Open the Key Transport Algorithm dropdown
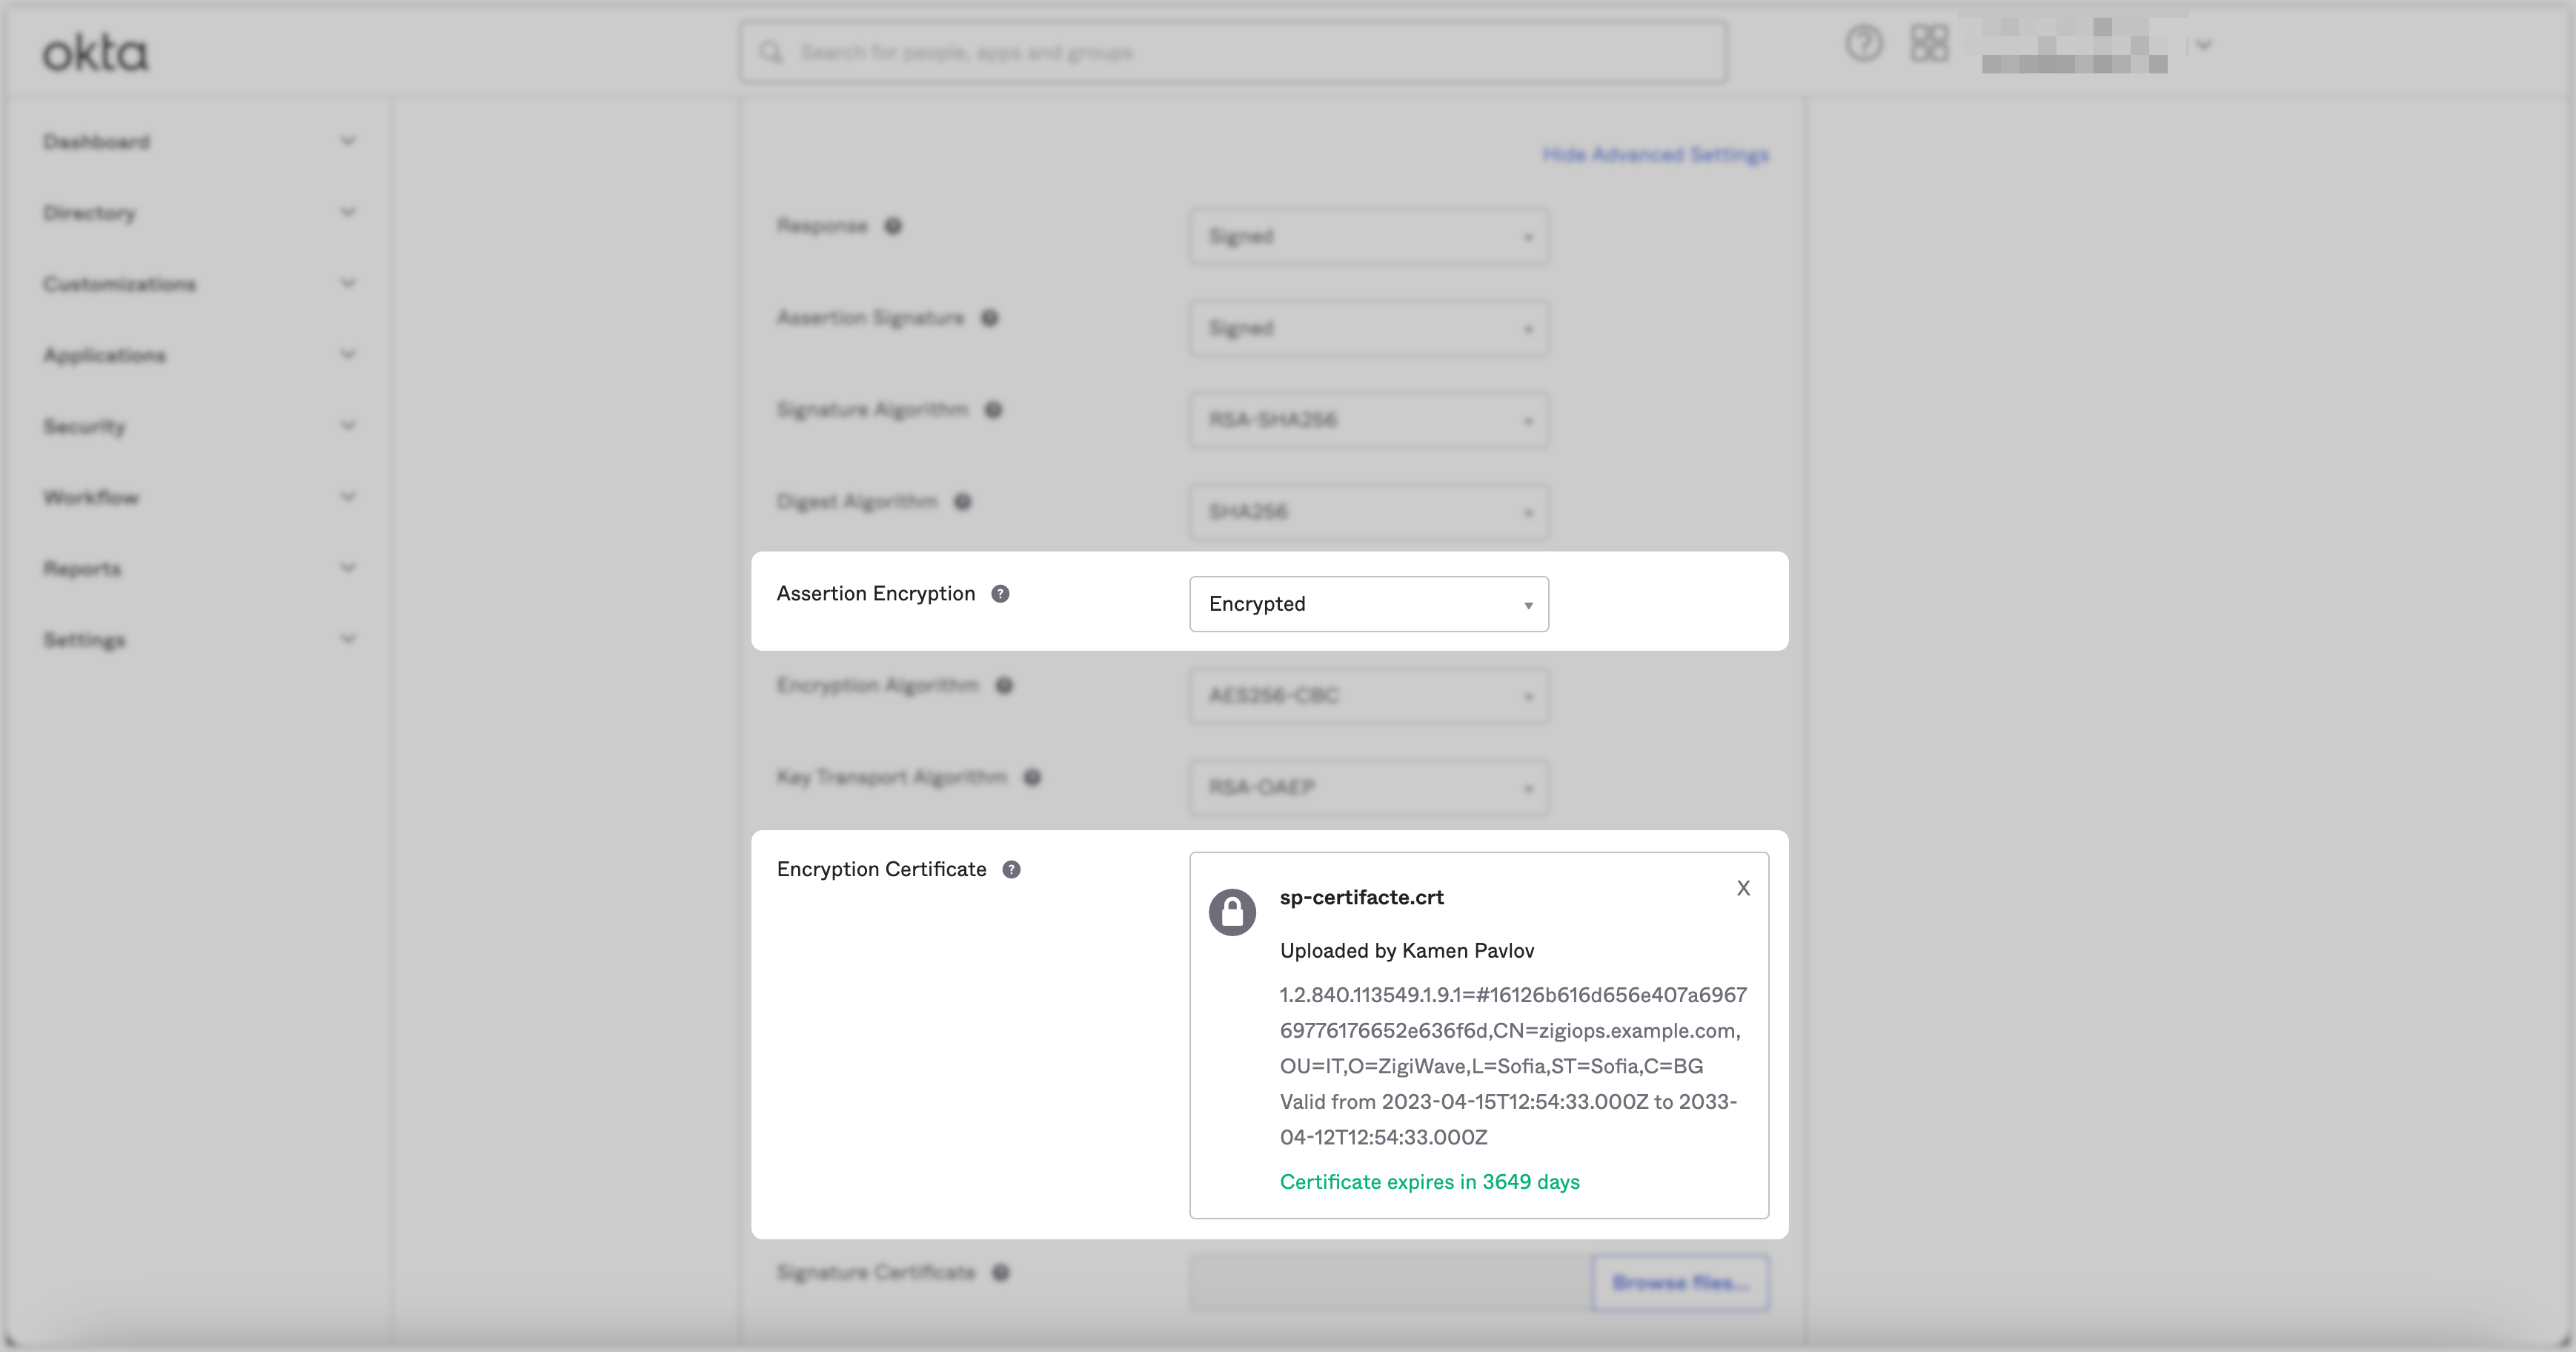Screen dimensions: 2576x1352 [x=1368, y=788]
